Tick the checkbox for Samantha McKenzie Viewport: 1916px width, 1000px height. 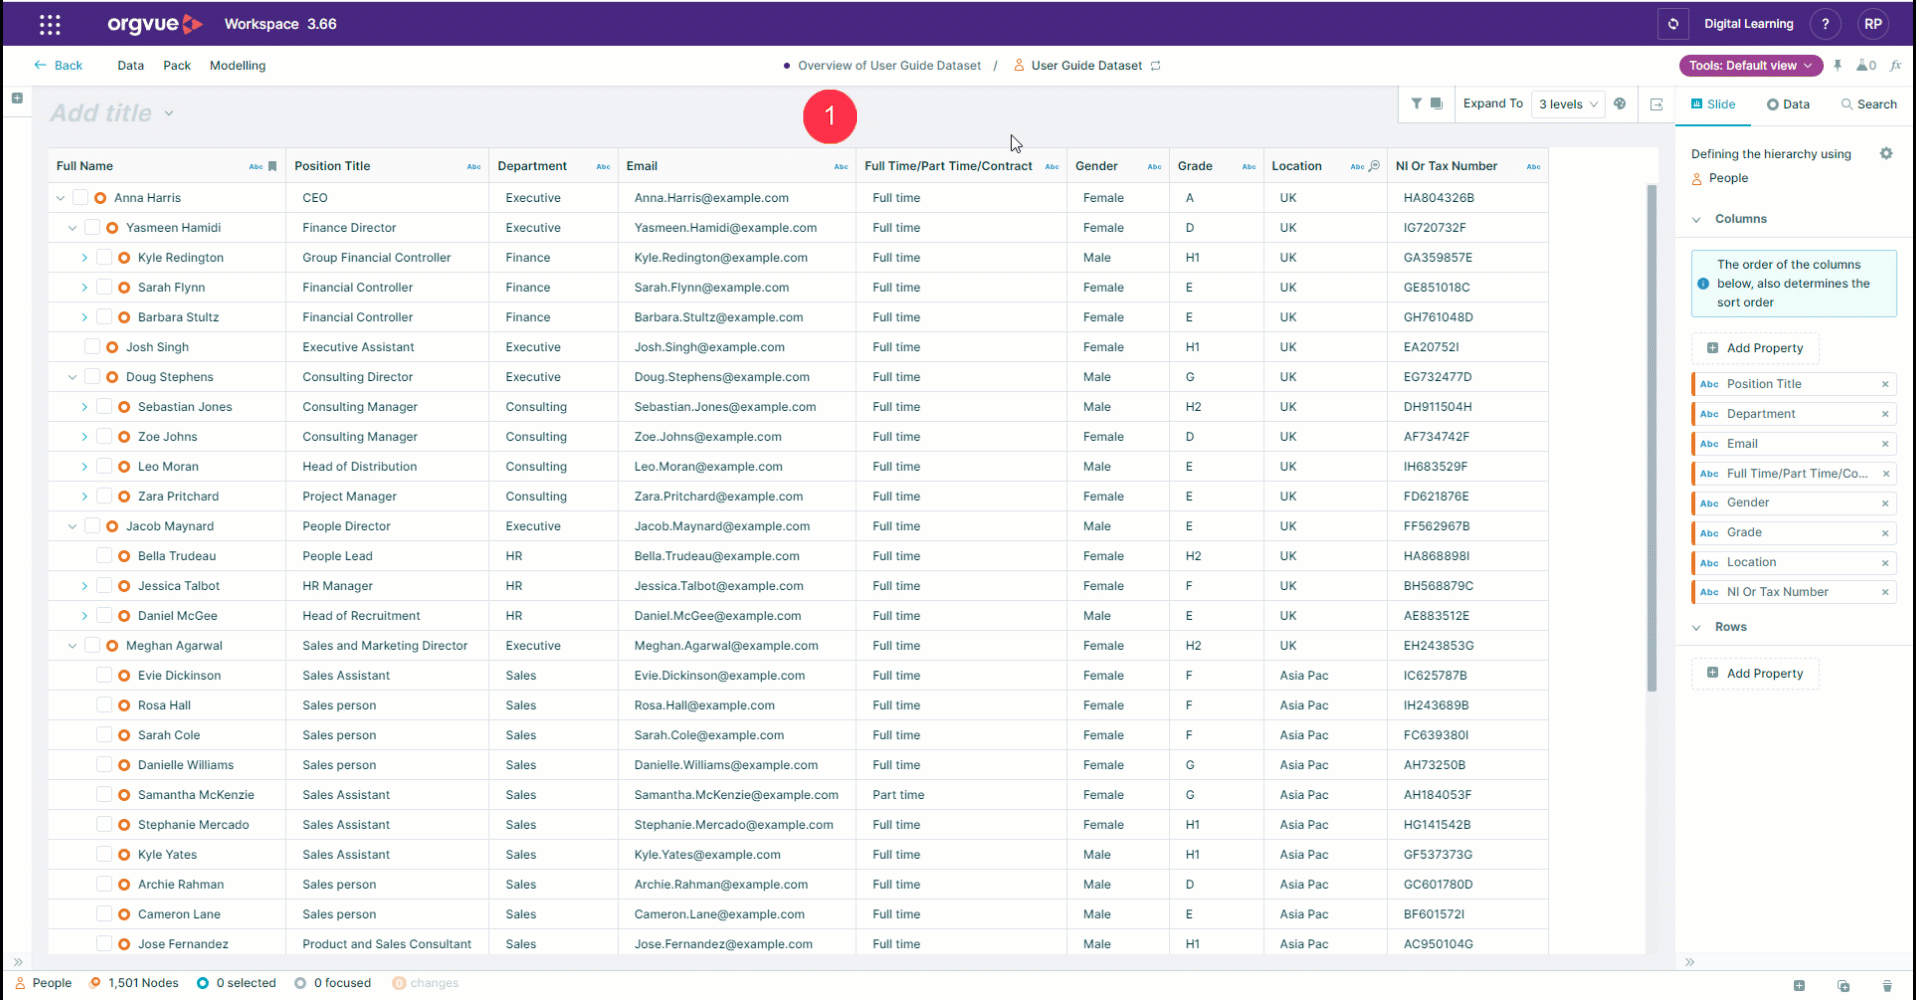point(104,795)
